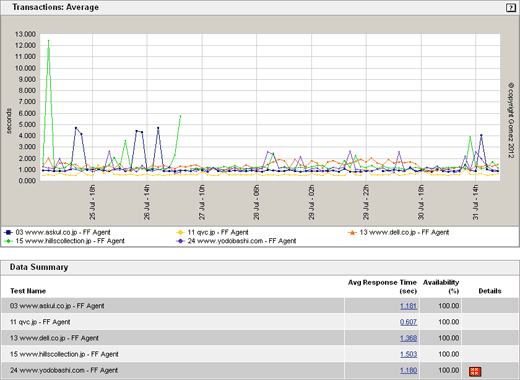Click the '31 Jul - 14h' axis label
Viewport: 520px width, 380px height.
476,202
